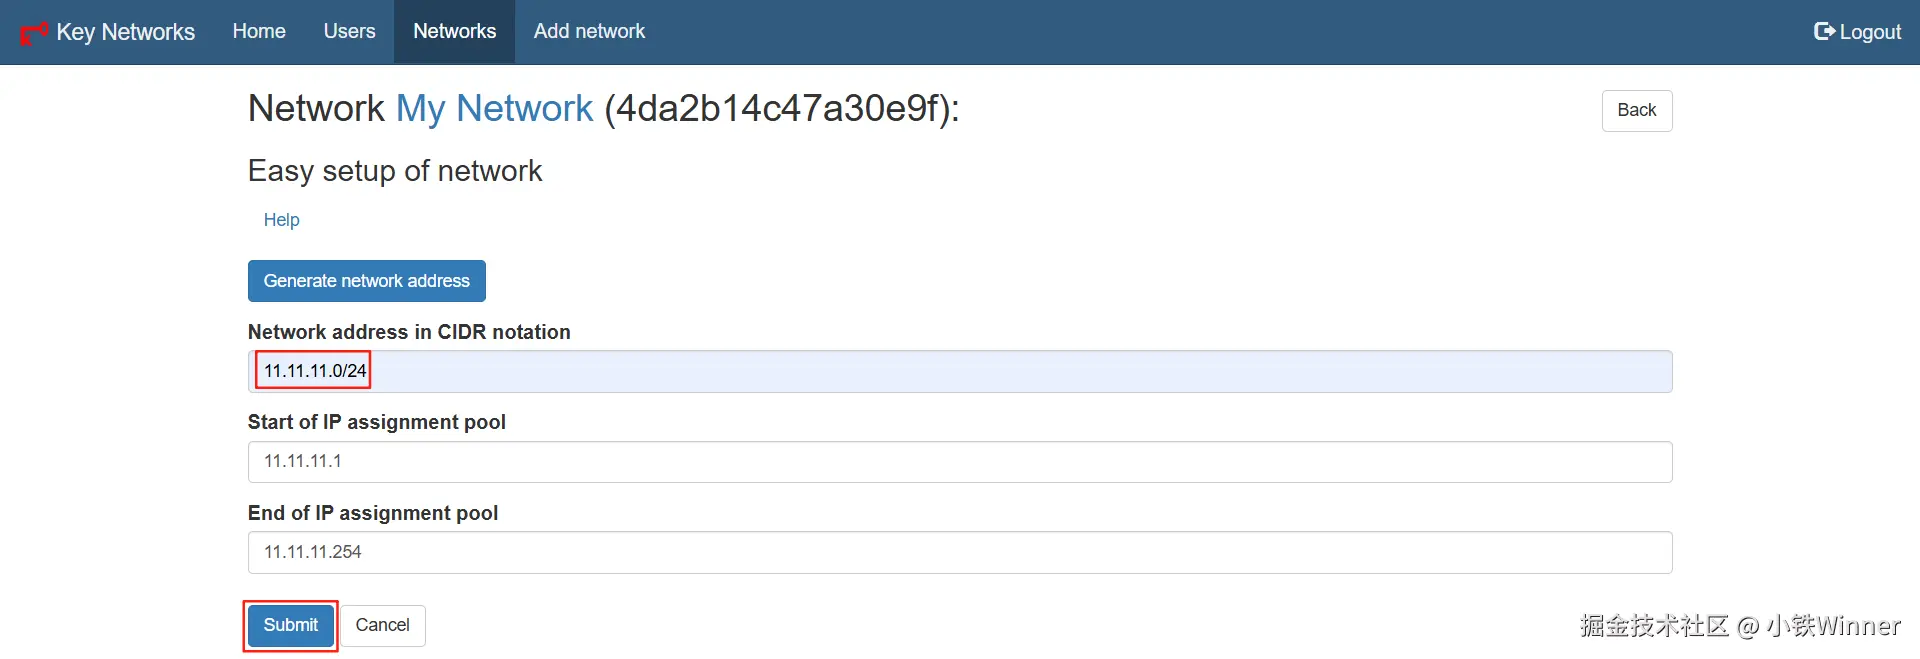1920x659 pixels.
Task: Go to the Home menu item
Action: tap(259, 31)
